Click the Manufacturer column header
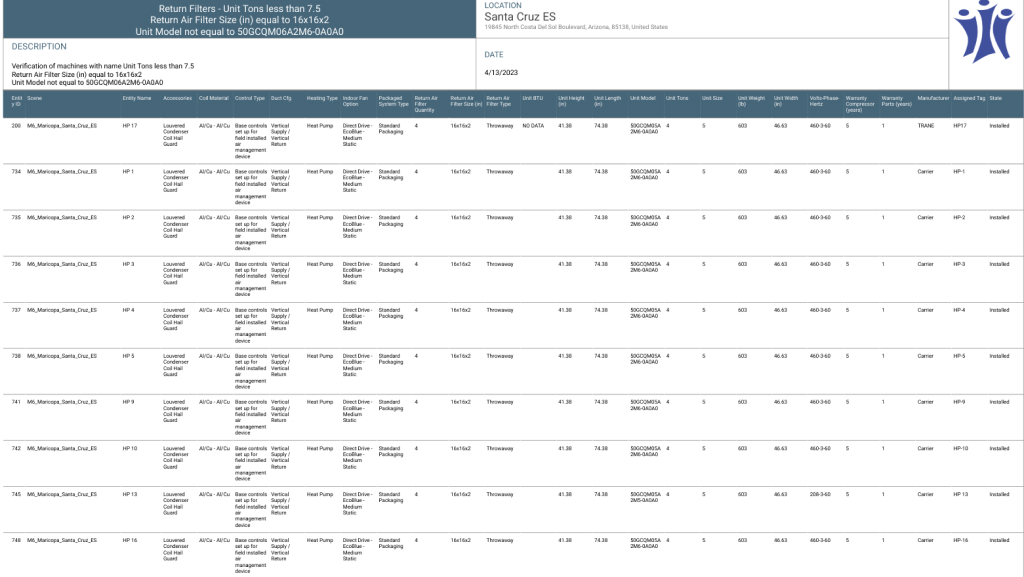This screenshot has height=577, width=1024. [932, 99]
